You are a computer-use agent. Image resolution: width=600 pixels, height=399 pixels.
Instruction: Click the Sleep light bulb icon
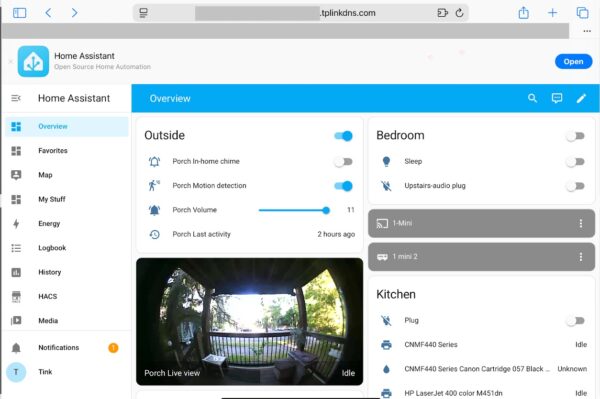(x=386, y=161)
